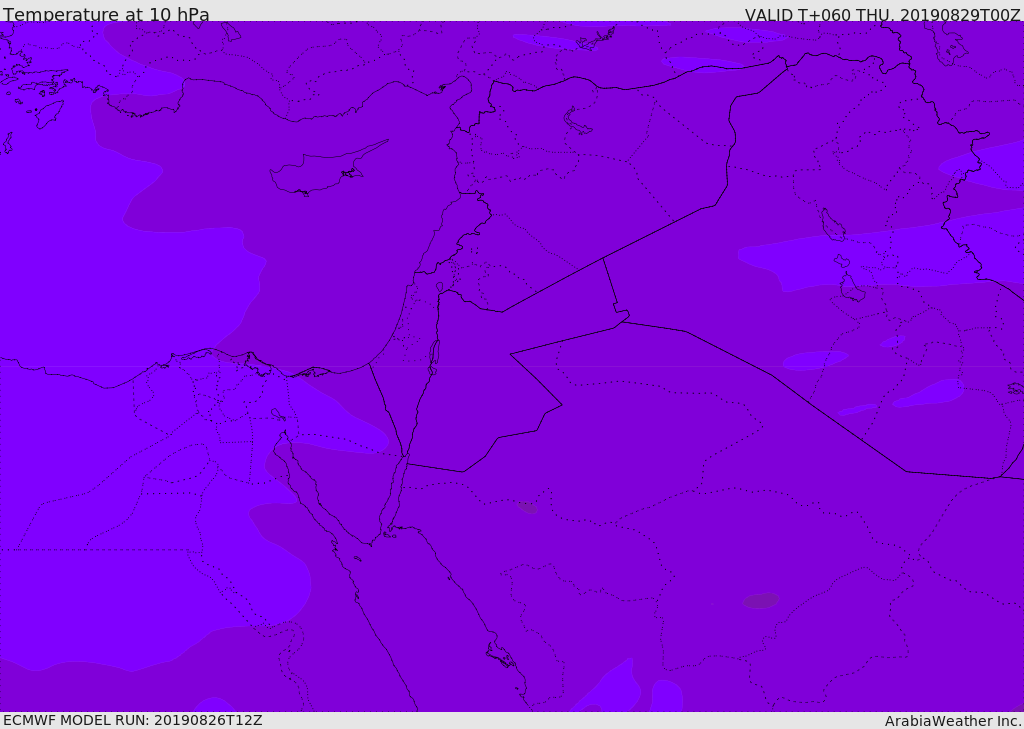The image size is (1024, 729).
Task: Click the 'VALID T+060 THU. 20190829T00Z' label
Action: [x=883, y=14]
